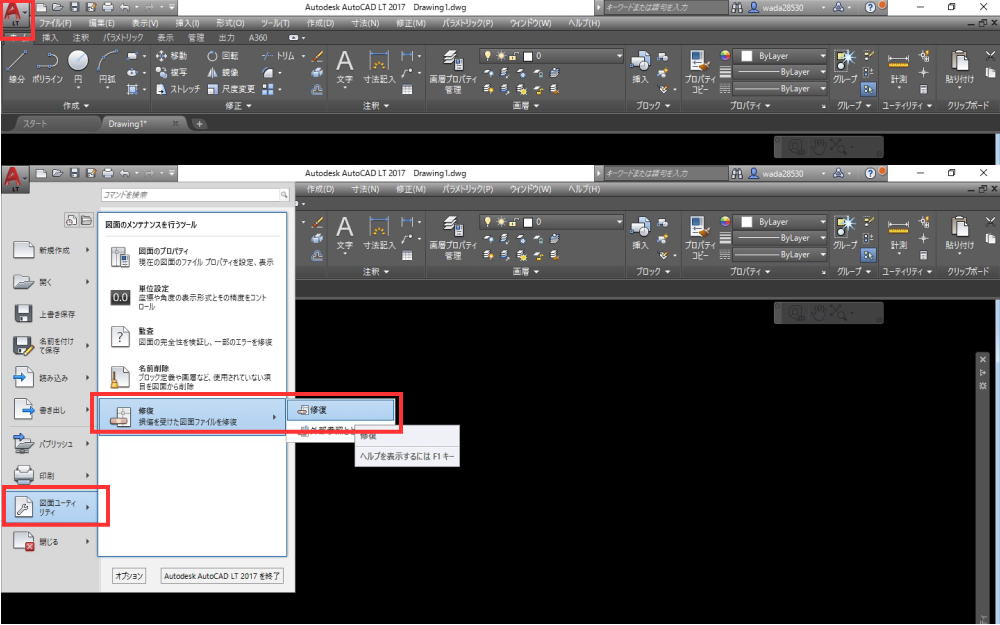The image size is (1000, 625).
Task: Click the help question mark icon in the top window
Action: [x=871, y=8]
